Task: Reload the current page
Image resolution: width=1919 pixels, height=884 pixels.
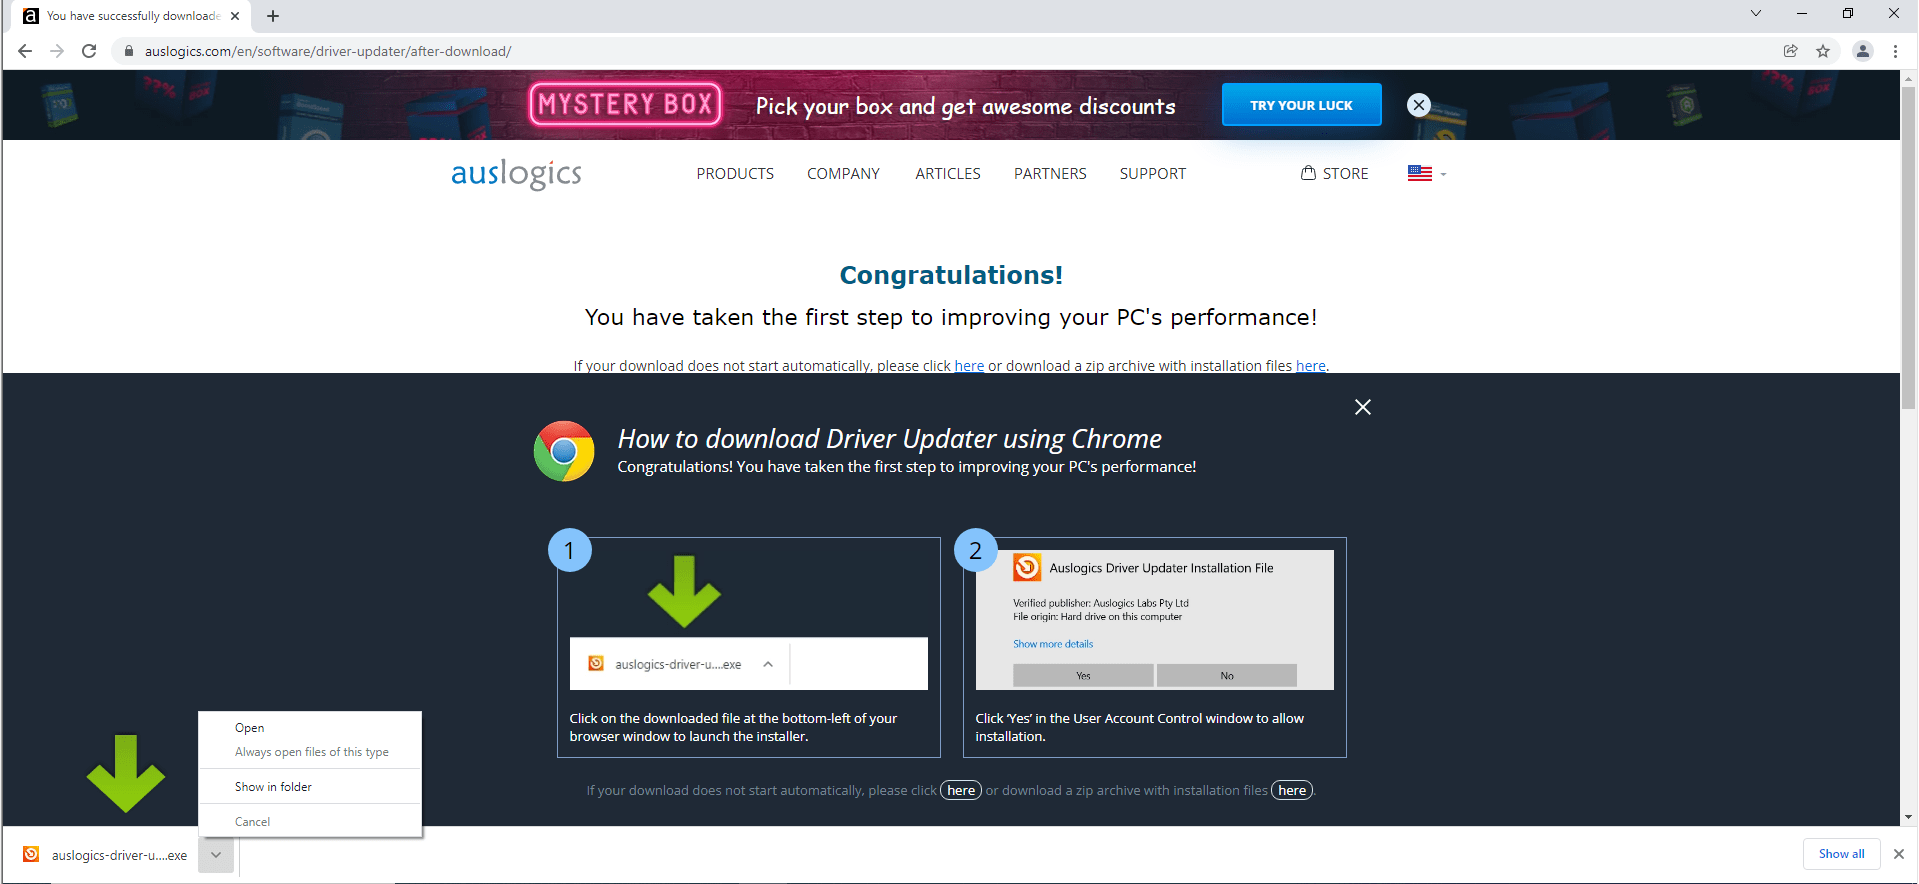Action: tap(89, 51)
